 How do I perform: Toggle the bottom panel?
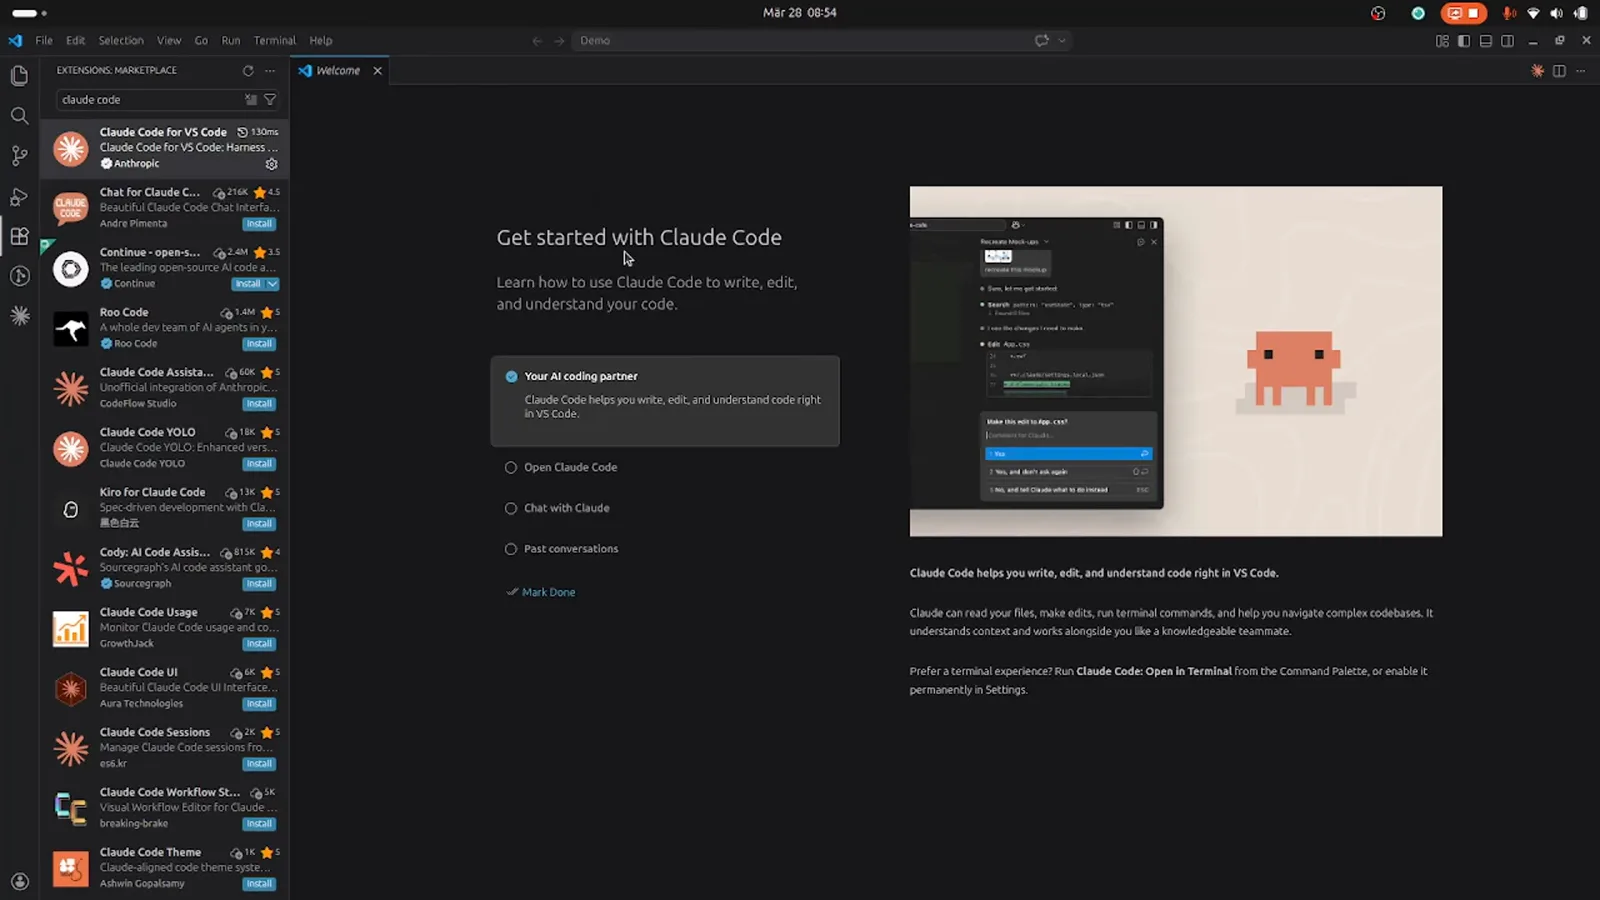tap(1486, 41)
